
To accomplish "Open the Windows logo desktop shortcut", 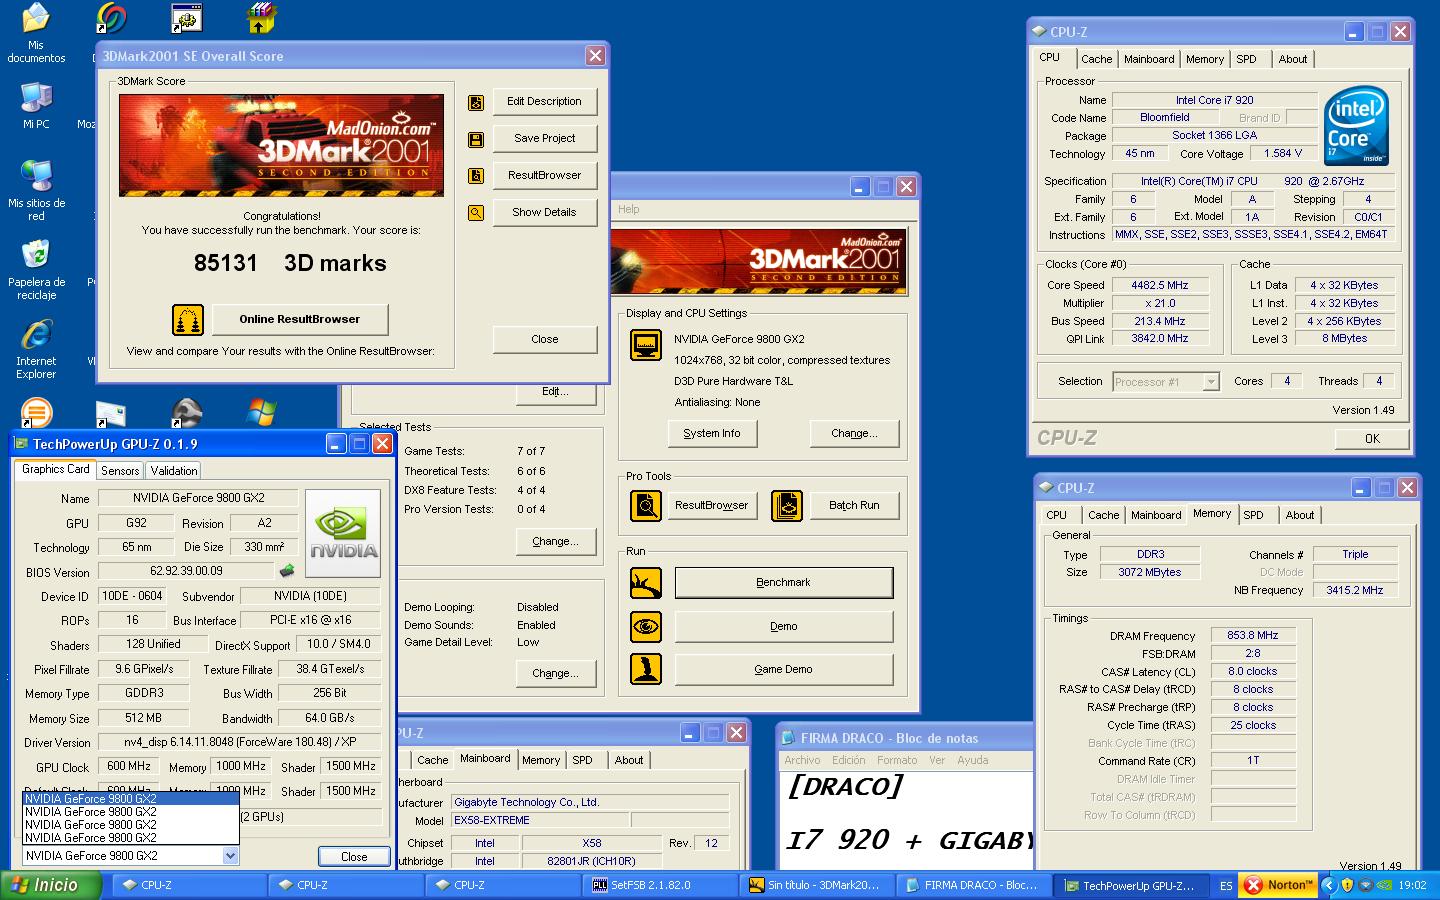I will pyautogui.click(x=260, y=413).
